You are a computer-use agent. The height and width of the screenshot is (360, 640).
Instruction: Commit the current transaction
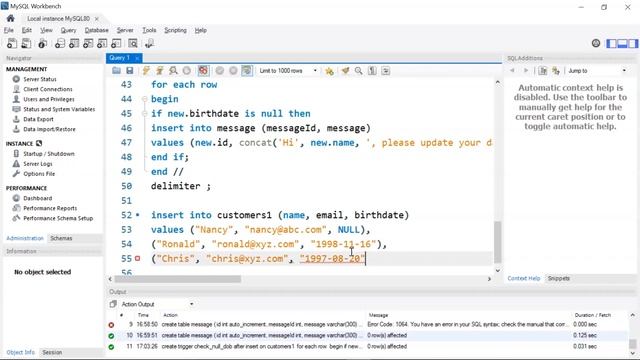[220, 71]
